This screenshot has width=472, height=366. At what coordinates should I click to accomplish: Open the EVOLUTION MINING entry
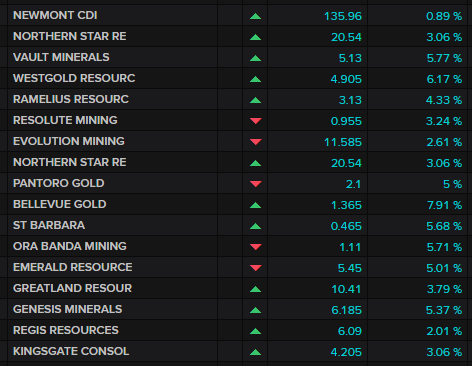point(69,141)
